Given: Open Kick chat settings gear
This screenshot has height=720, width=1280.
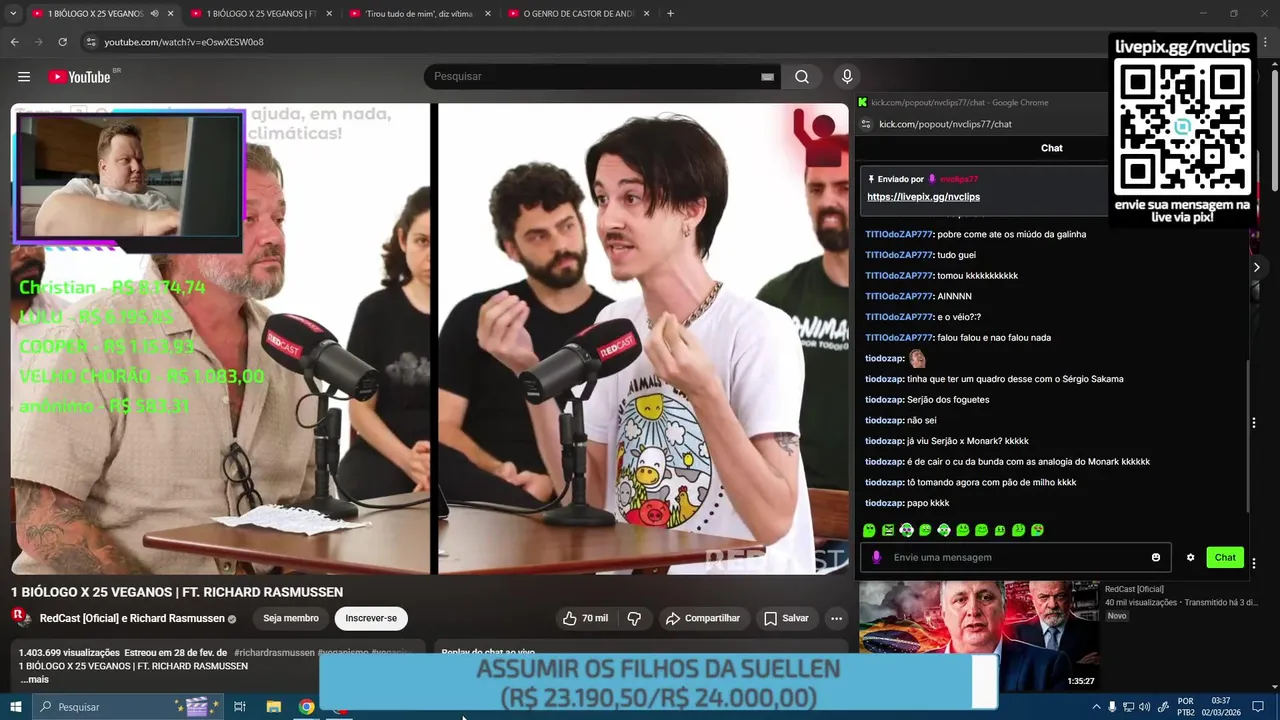Looking at the screenshot, I should pyautogui.click(x=1190, y=558).
